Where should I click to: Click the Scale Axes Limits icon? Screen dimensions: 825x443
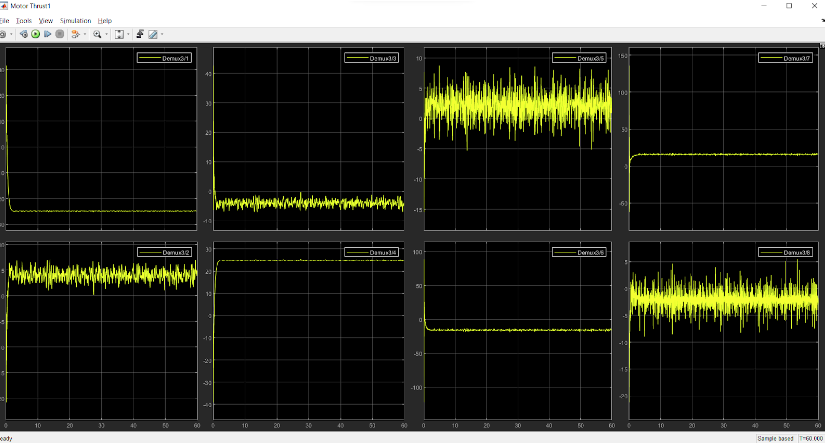coord(119,33)
